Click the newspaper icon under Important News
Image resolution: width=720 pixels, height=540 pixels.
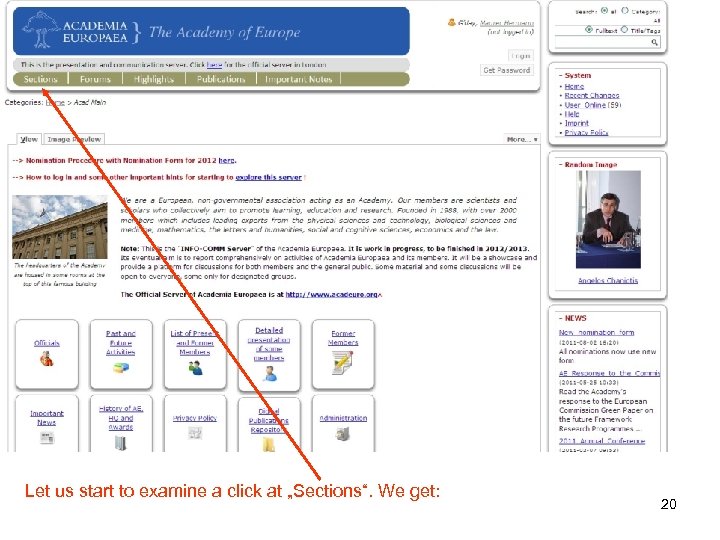[46, 438]
